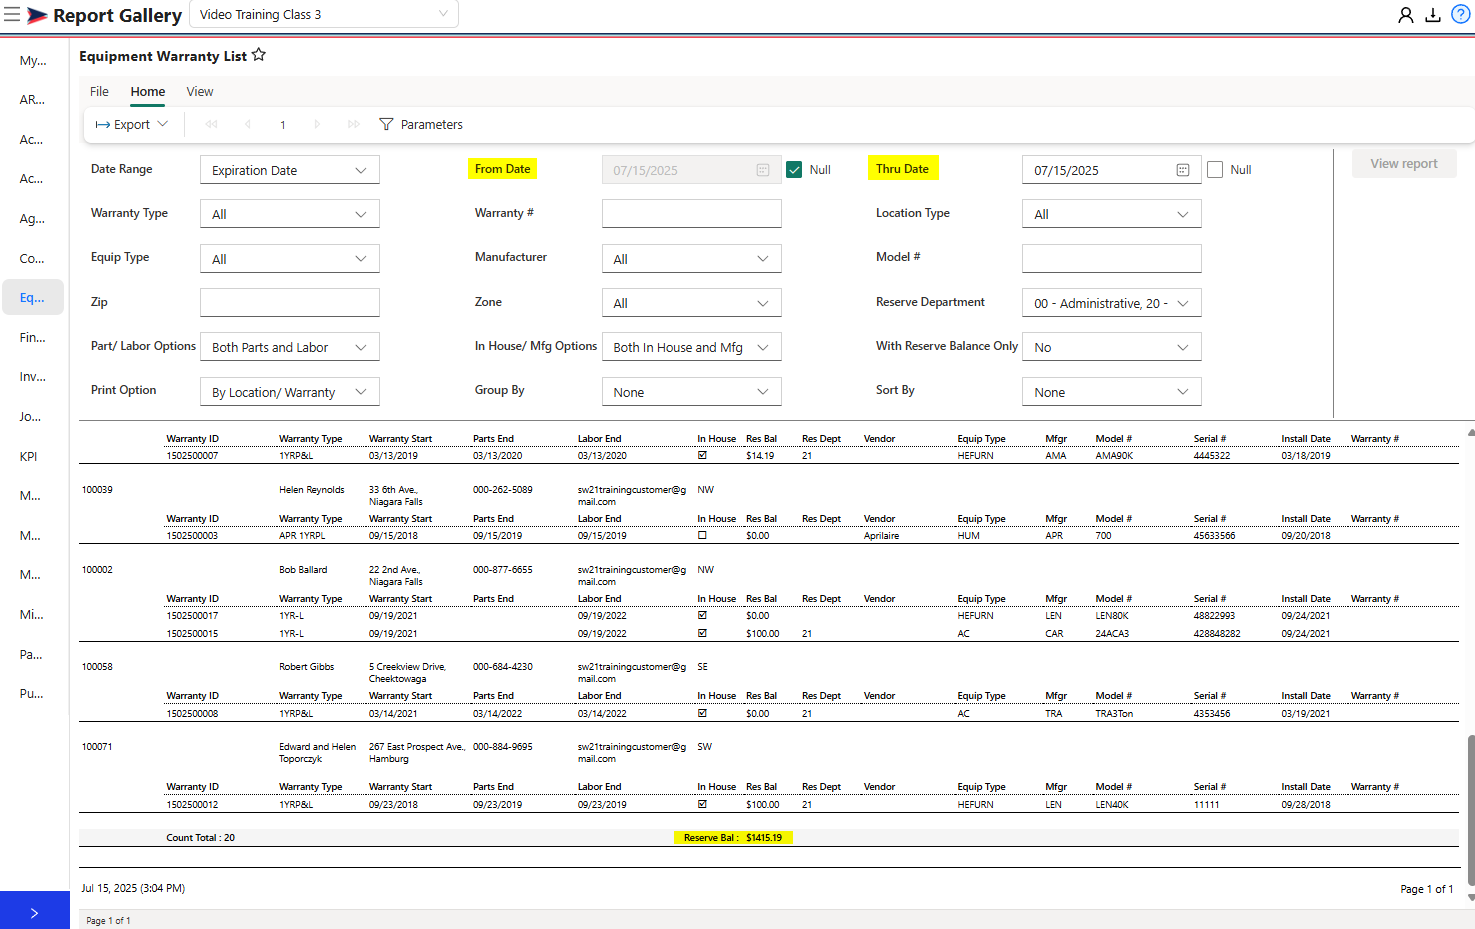This screenshot has height=929, width=1475.
Task: Click customer name Helen Reynolds
Action: (x=311, y=490)
